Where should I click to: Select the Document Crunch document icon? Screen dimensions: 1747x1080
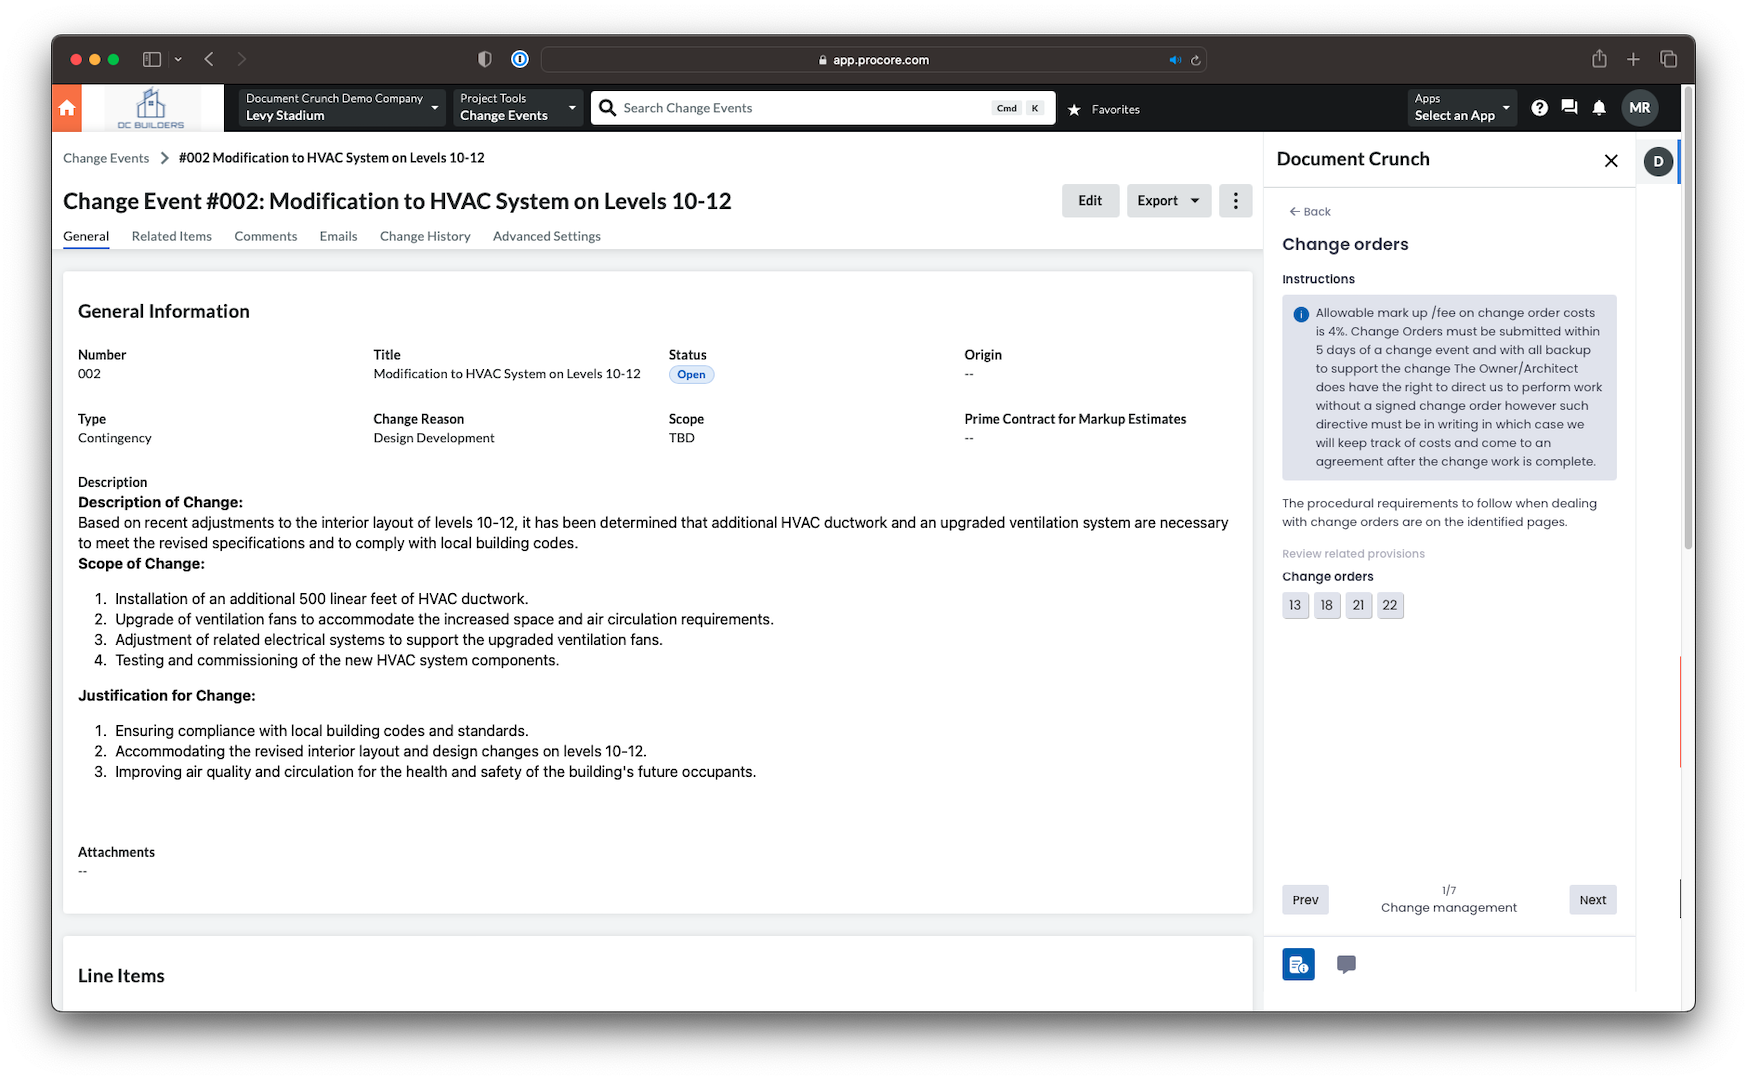(1298, 964)
